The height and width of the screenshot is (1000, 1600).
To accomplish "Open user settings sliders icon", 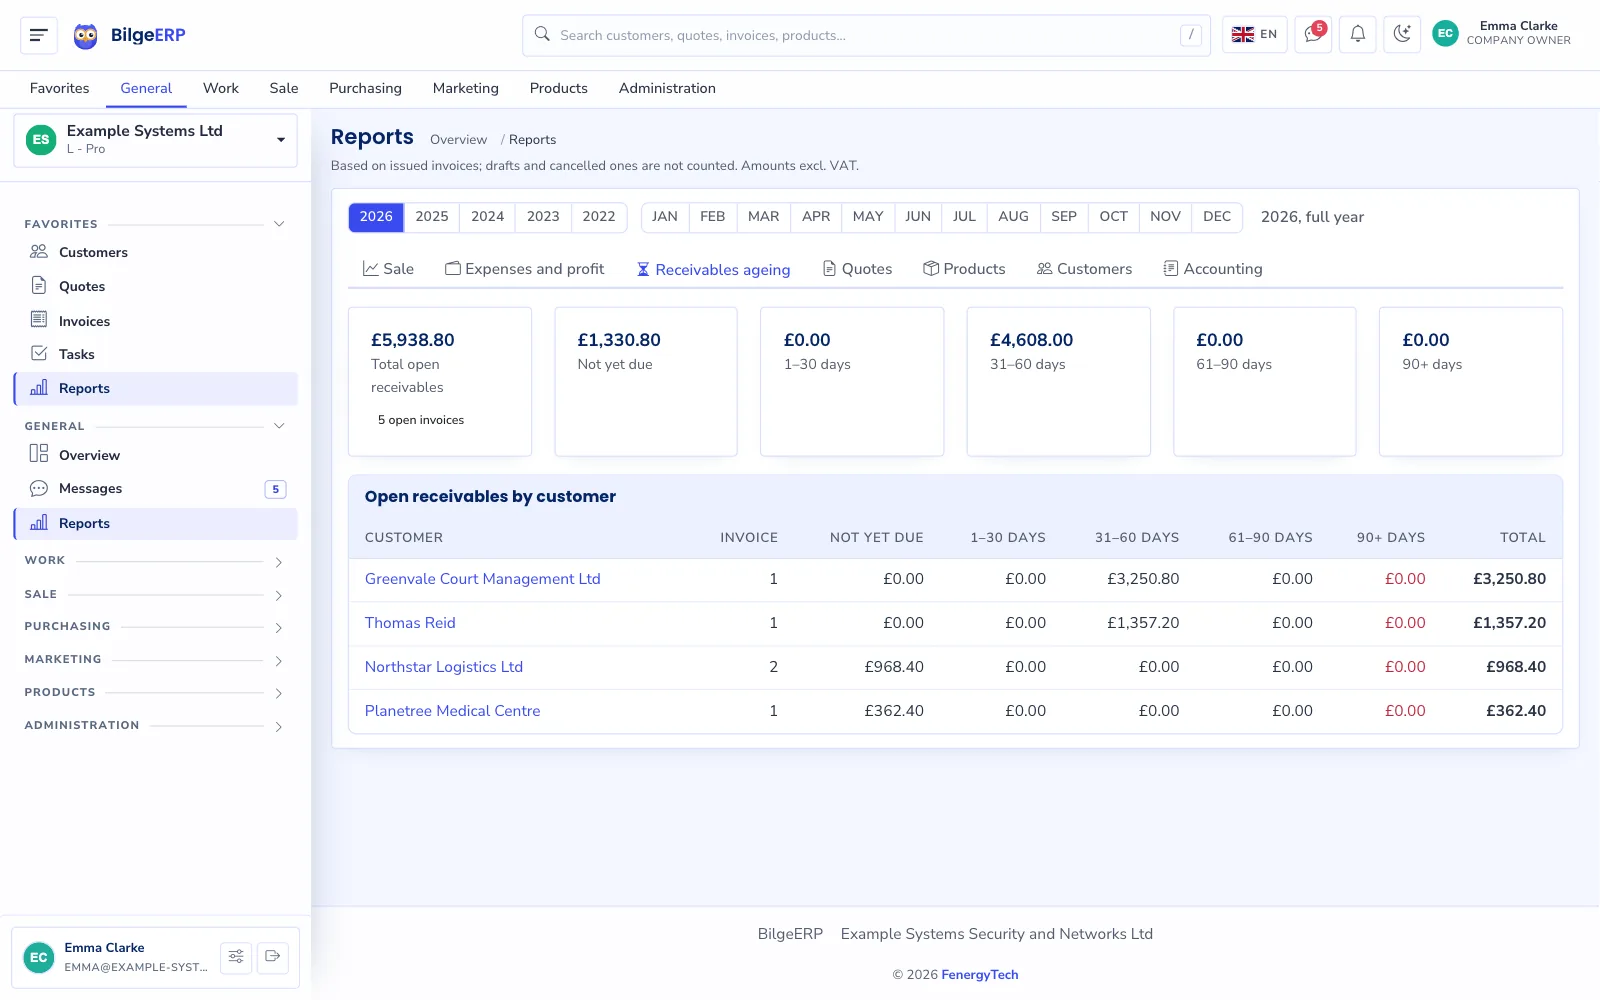I will click(236, 957).
